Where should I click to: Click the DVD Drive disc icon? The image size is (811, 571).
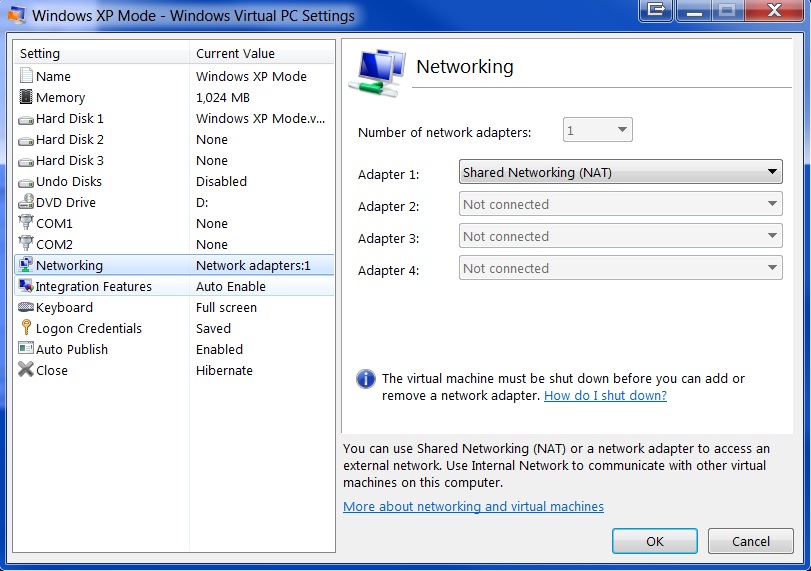point(26,202)
